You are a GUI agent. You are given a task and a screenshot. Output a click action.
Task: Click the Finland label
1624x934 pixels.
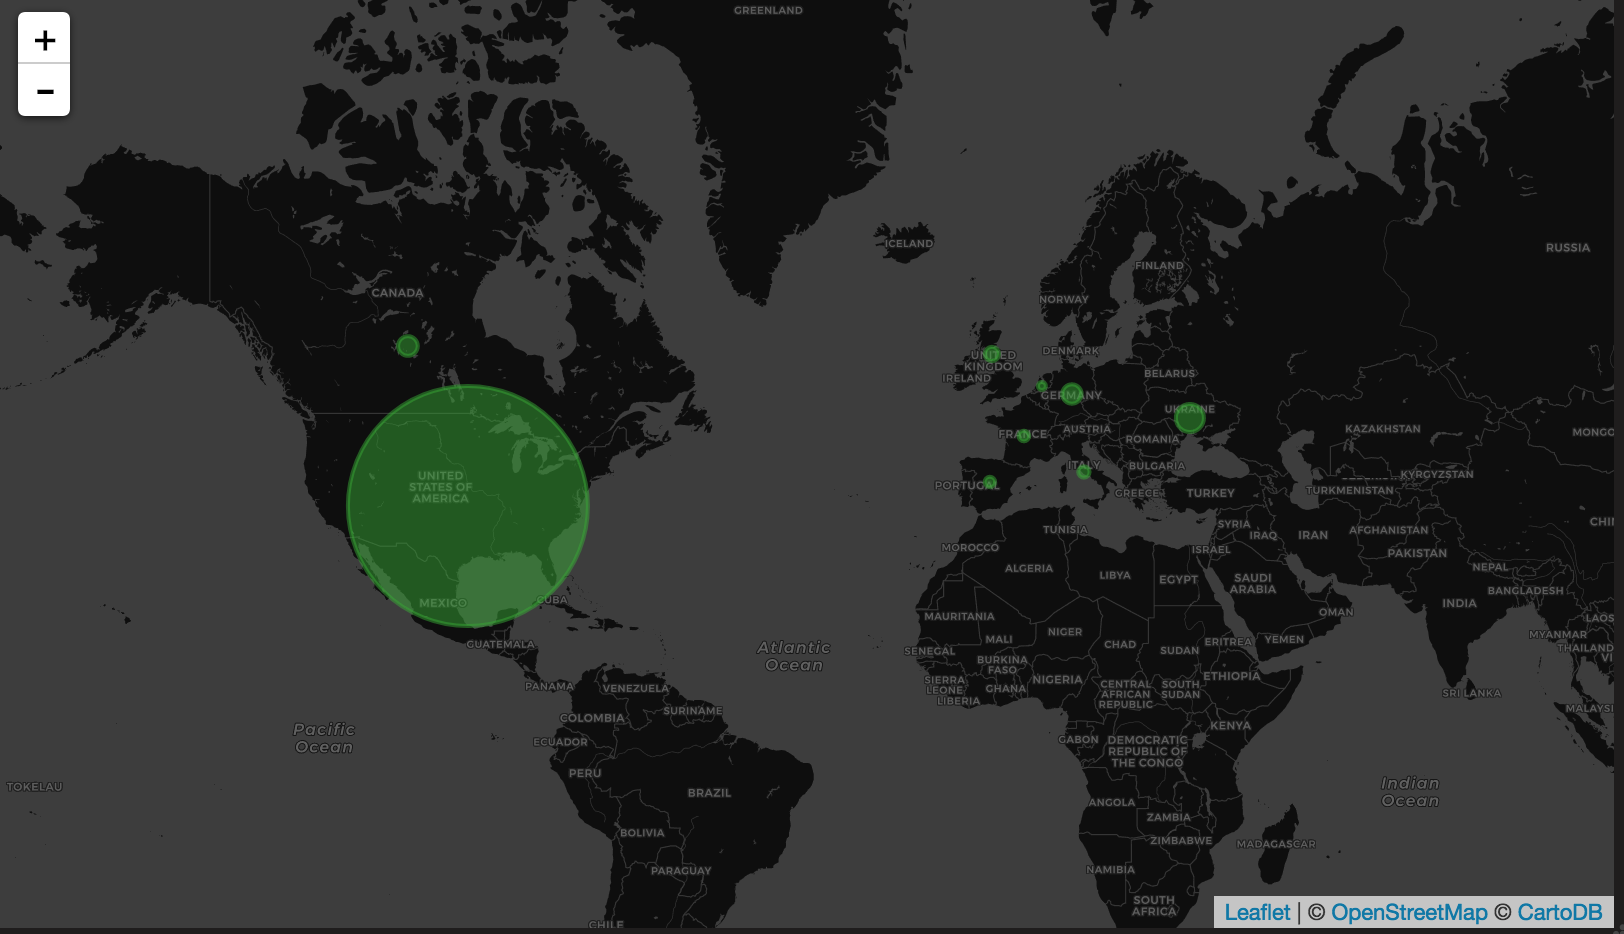(x=1159, y=266)
